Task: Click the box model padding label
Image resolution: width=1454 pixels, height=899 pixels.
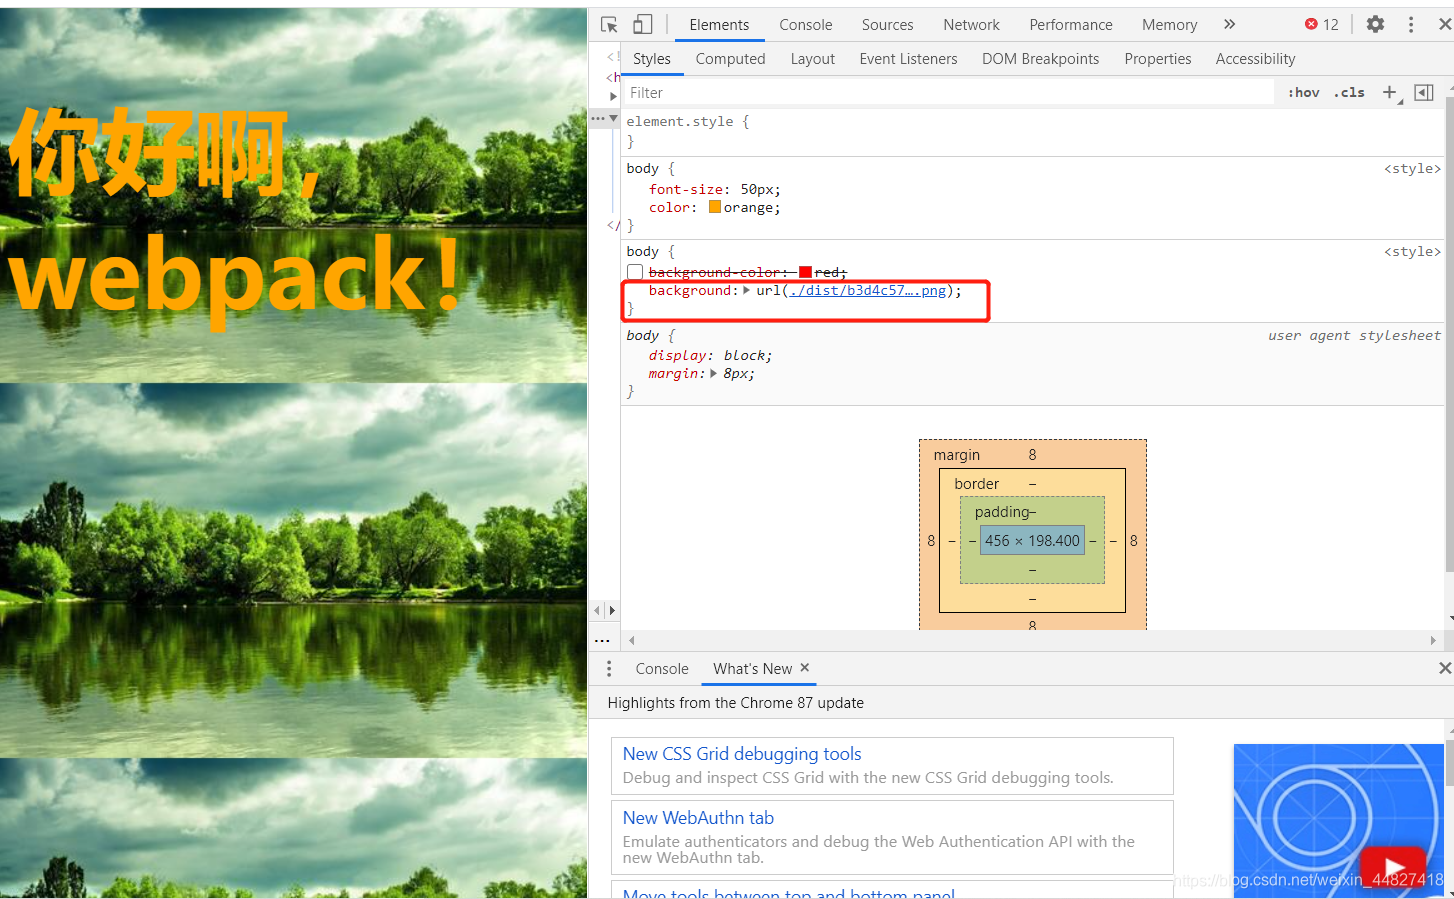Action: pyautogui.click(x=1003, y=512)
